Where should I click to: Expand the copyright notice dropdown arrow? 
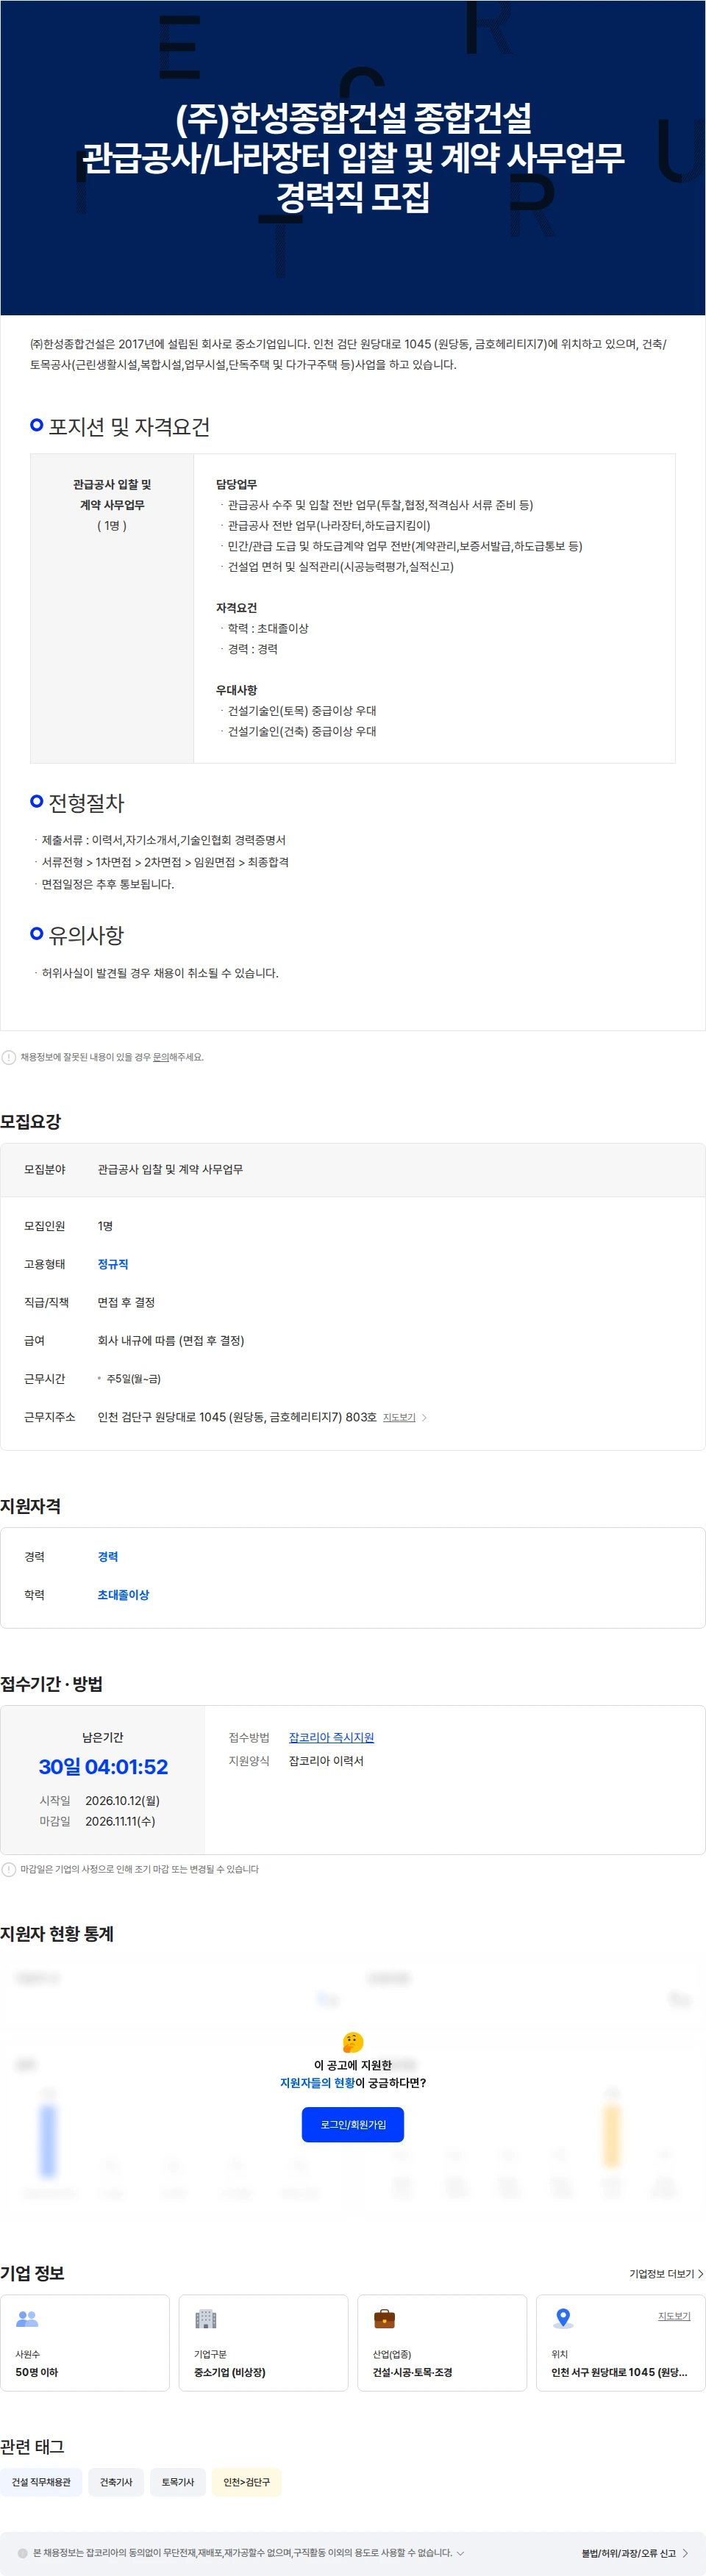(x=460, y=2553)
